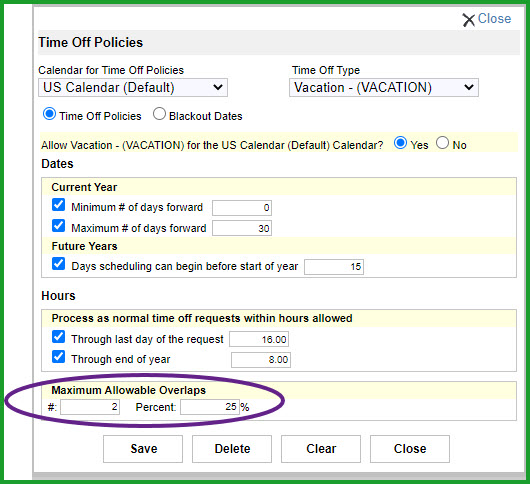
Task: Click the overlap Percent input field
Action: [210, 407]
